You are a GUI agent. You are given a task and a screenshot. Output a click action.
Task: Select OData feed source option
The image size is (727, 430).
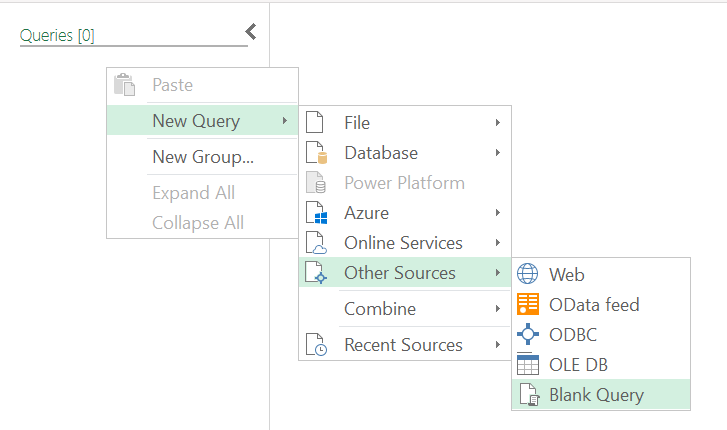point(601,304)
